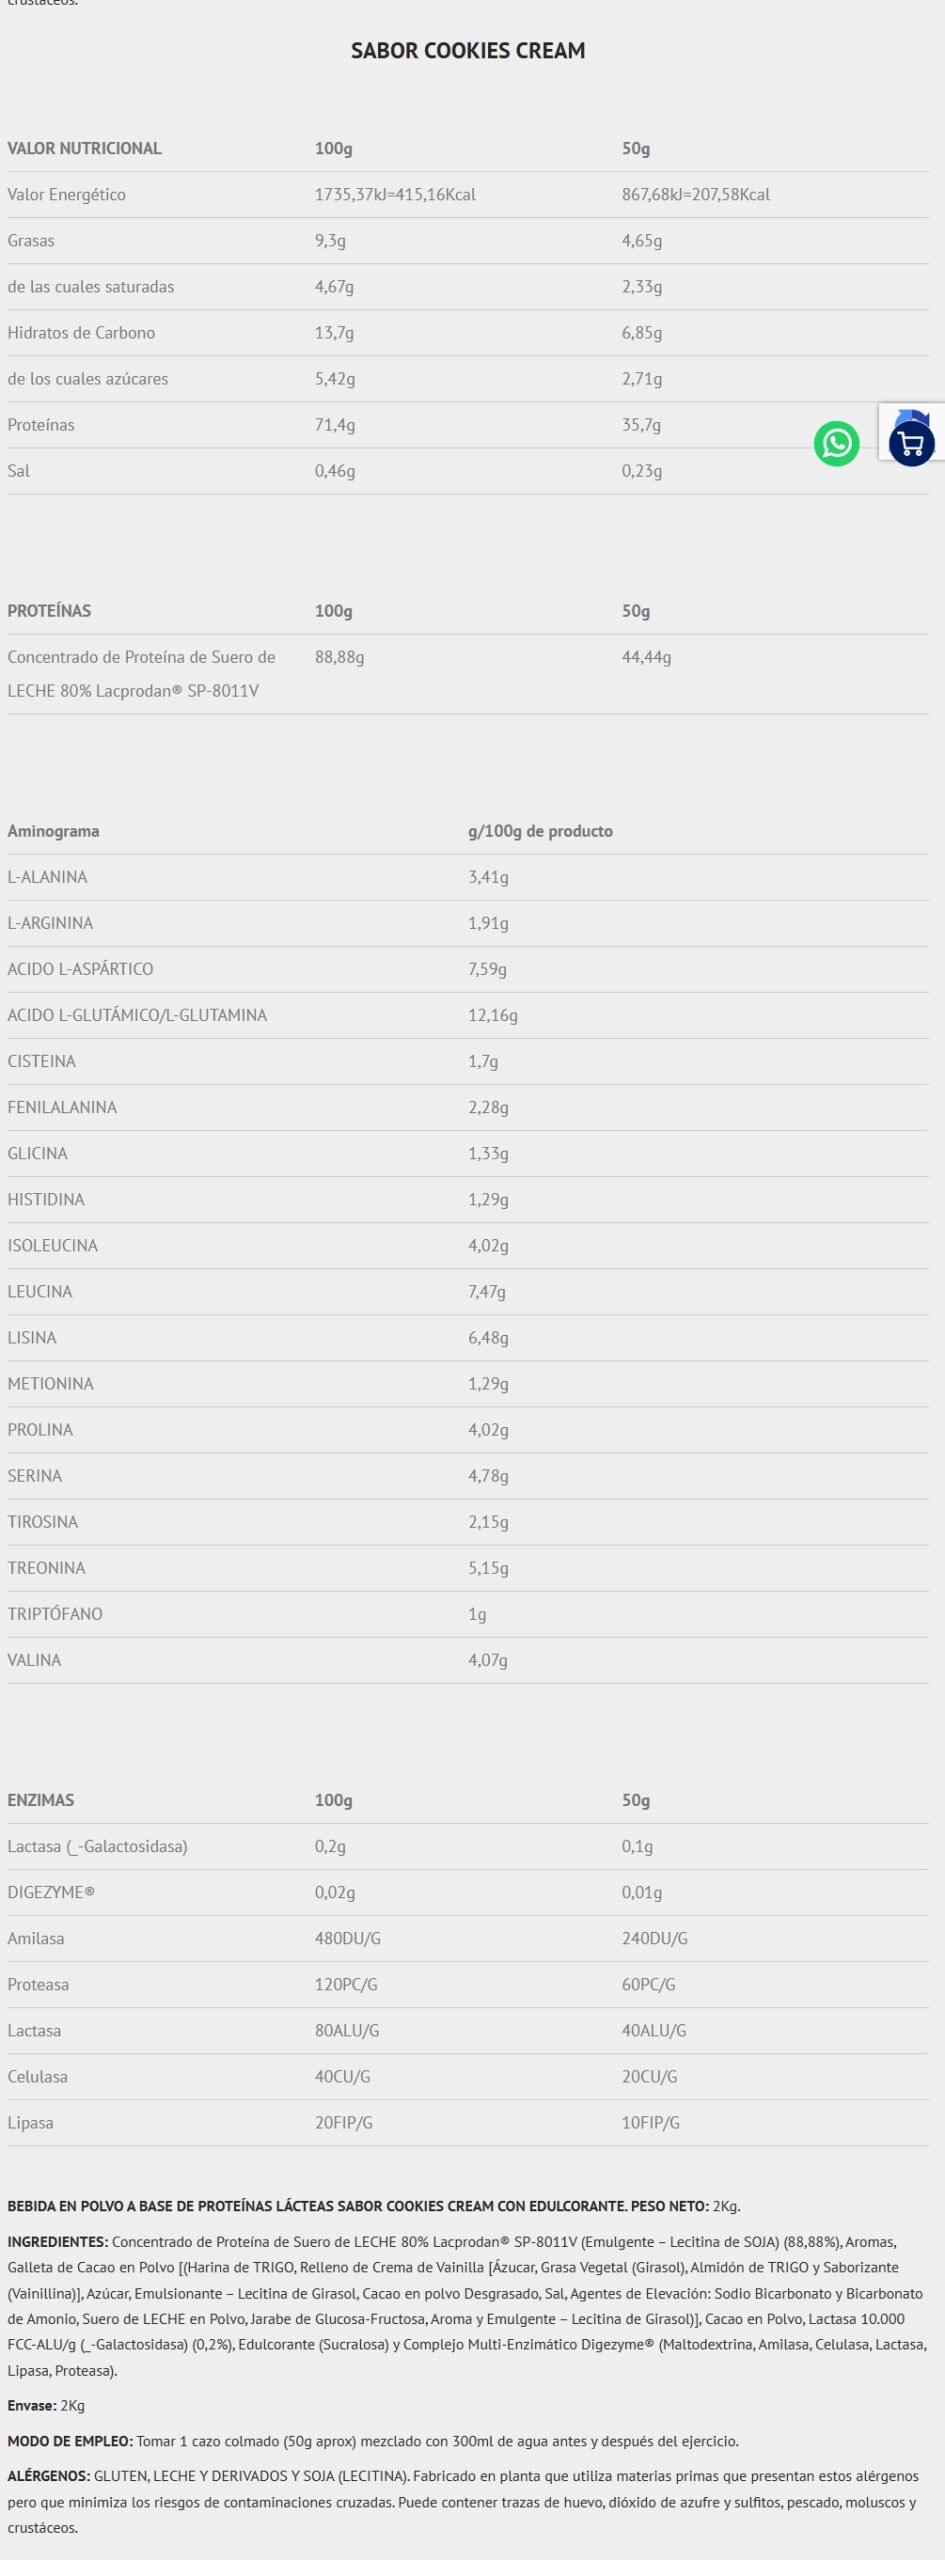Select the LEUCINA amino acid row
The image size is (945, 2560).
[40, 1291]
